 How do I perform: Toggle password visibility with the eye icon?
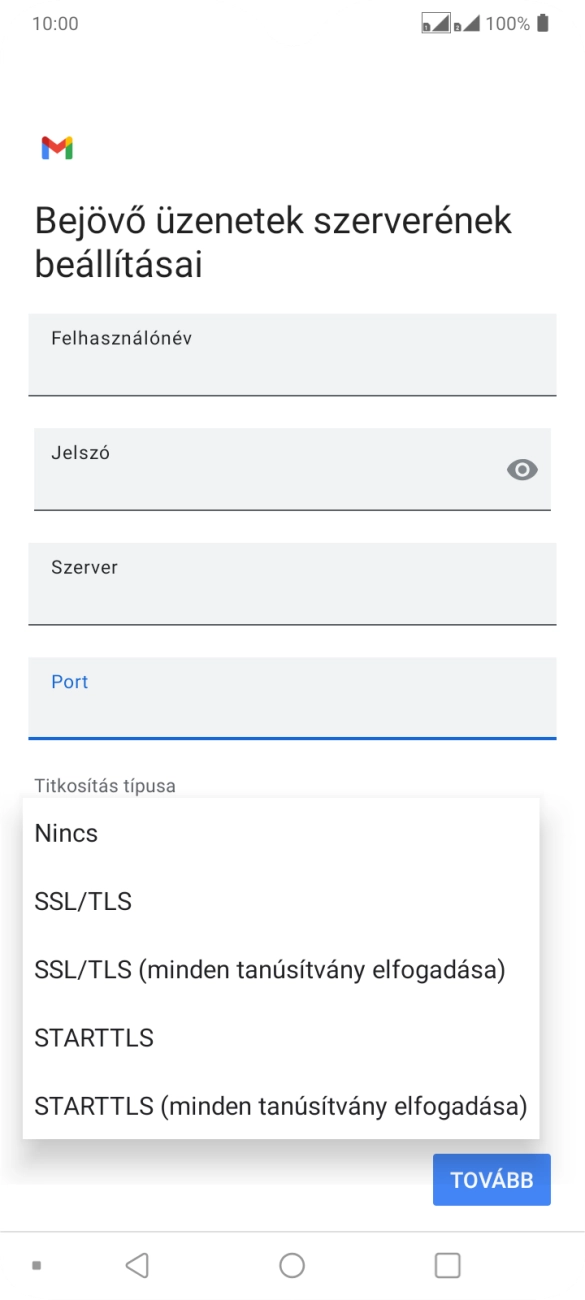(521, 468)
